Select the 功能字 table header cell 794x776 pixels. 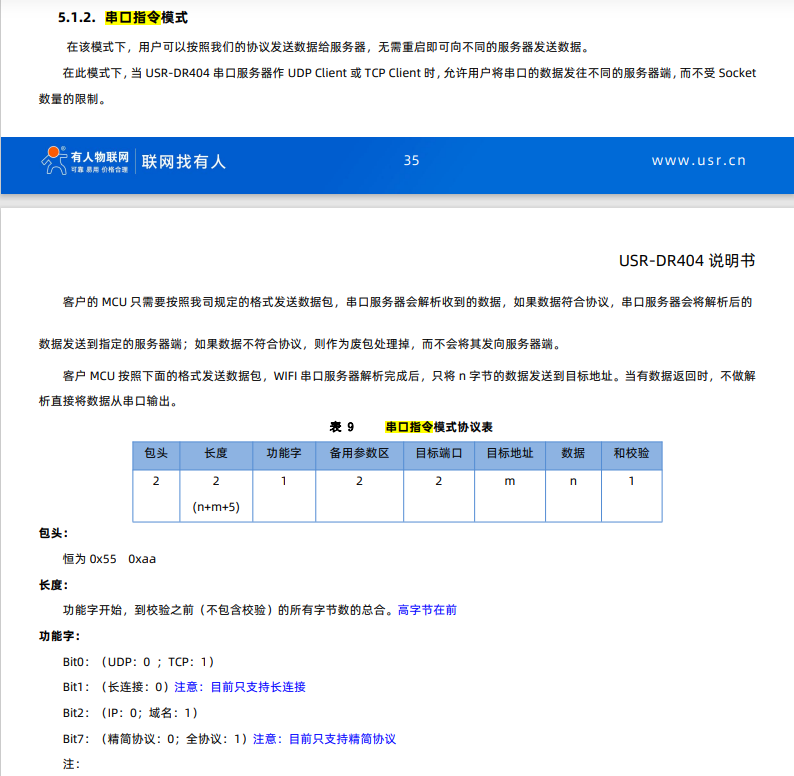pyautogui.click(x=284, y=453)
